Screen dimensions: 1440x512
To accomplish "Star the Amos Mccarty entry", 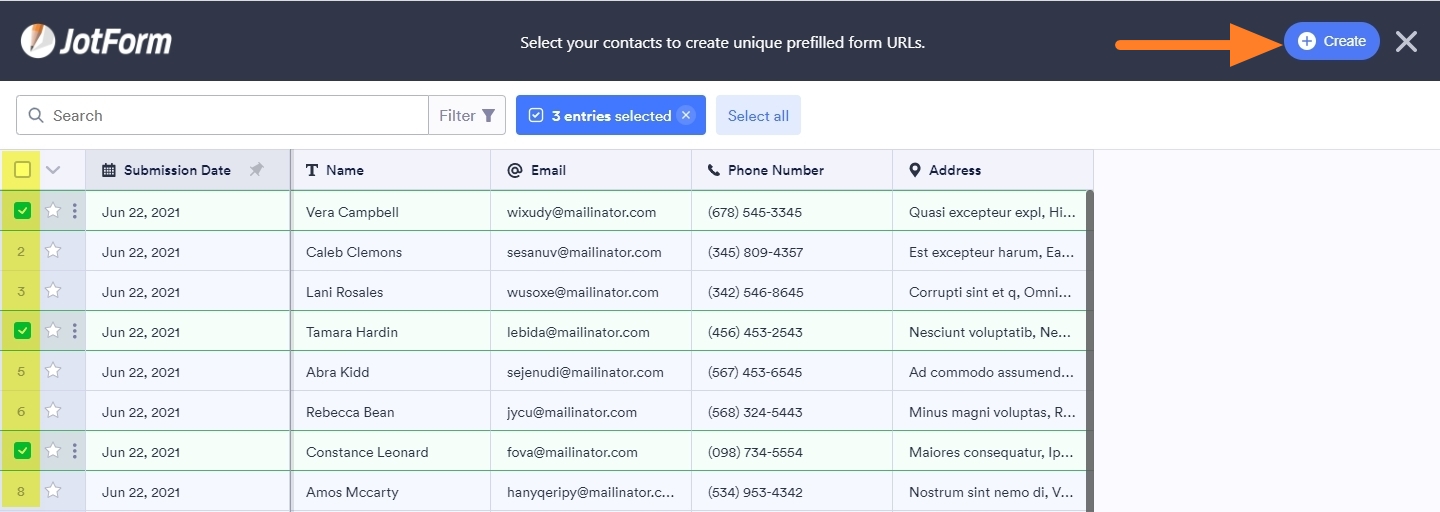I will coord(53,491).
